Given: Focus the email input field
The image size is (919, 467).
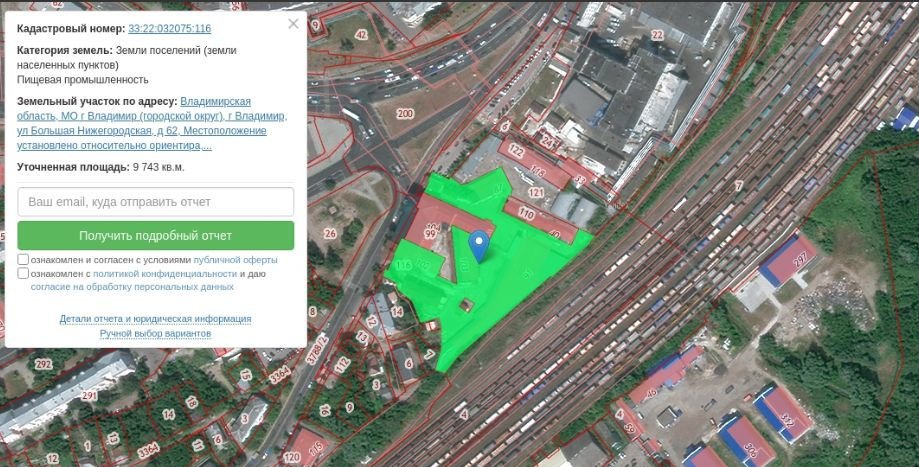Looking at the screenshot, I should (x=156, y=202).
